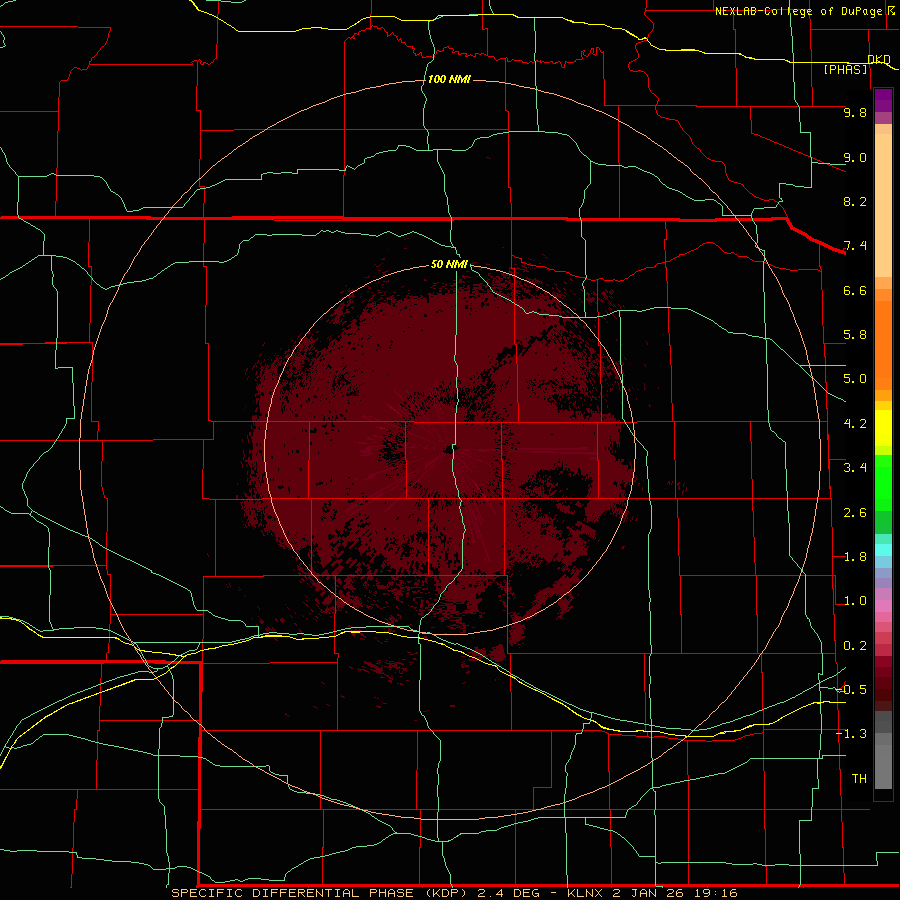This screenshot has width=900, height=900.
Task: Pick the yellow segment of the color bar
Action: point(883,428)
